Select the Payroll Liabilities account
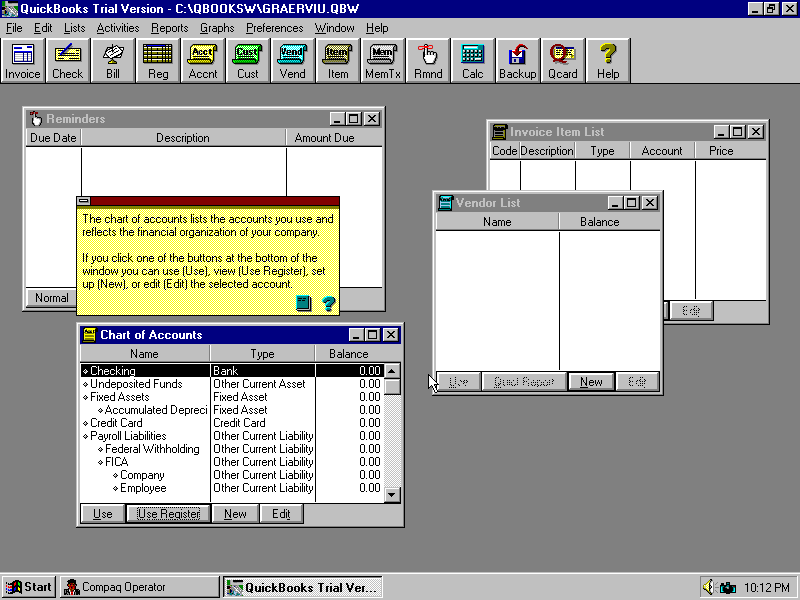Image resolution: width=800 pixels, height=600 pixels. coord(233,436)
